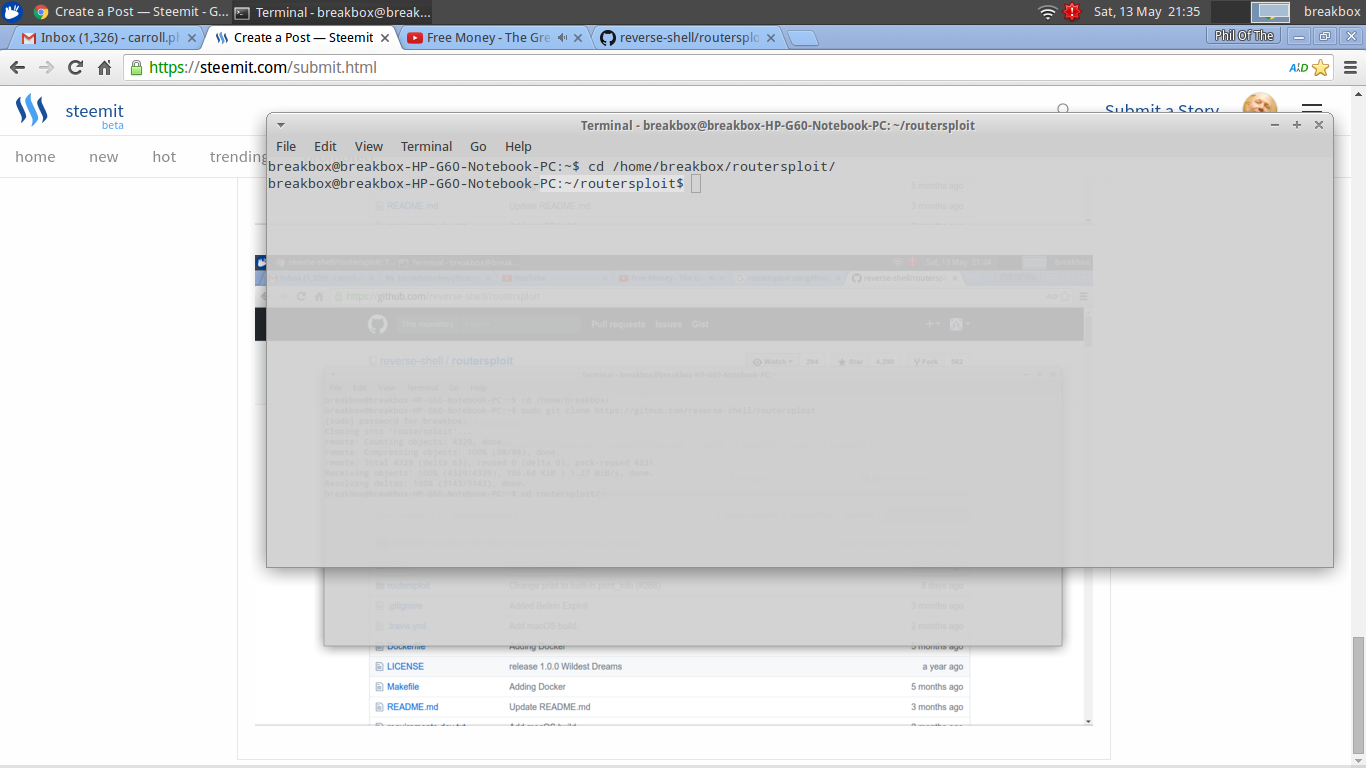This screenshot has height=768, width=1366.
Task: Click the steemit beta wordmark
Action: pos(94,115)
